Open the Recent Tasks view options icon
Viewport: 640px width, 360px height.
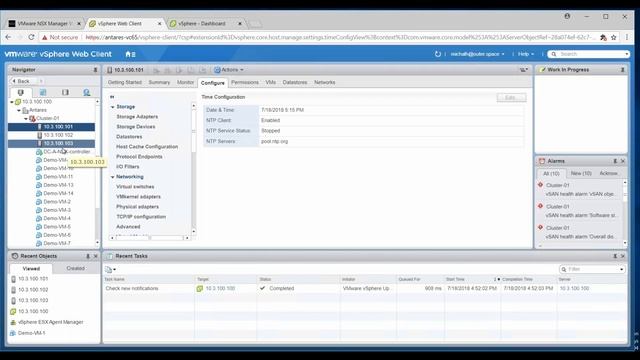[110, 269]
